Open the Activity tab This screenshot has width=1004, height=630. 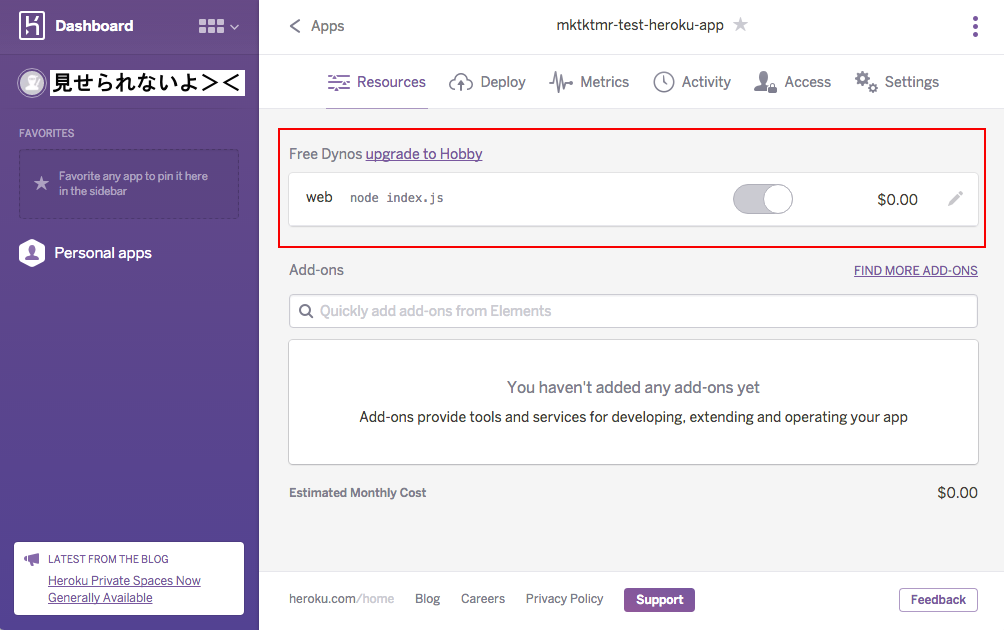point(692,82)
